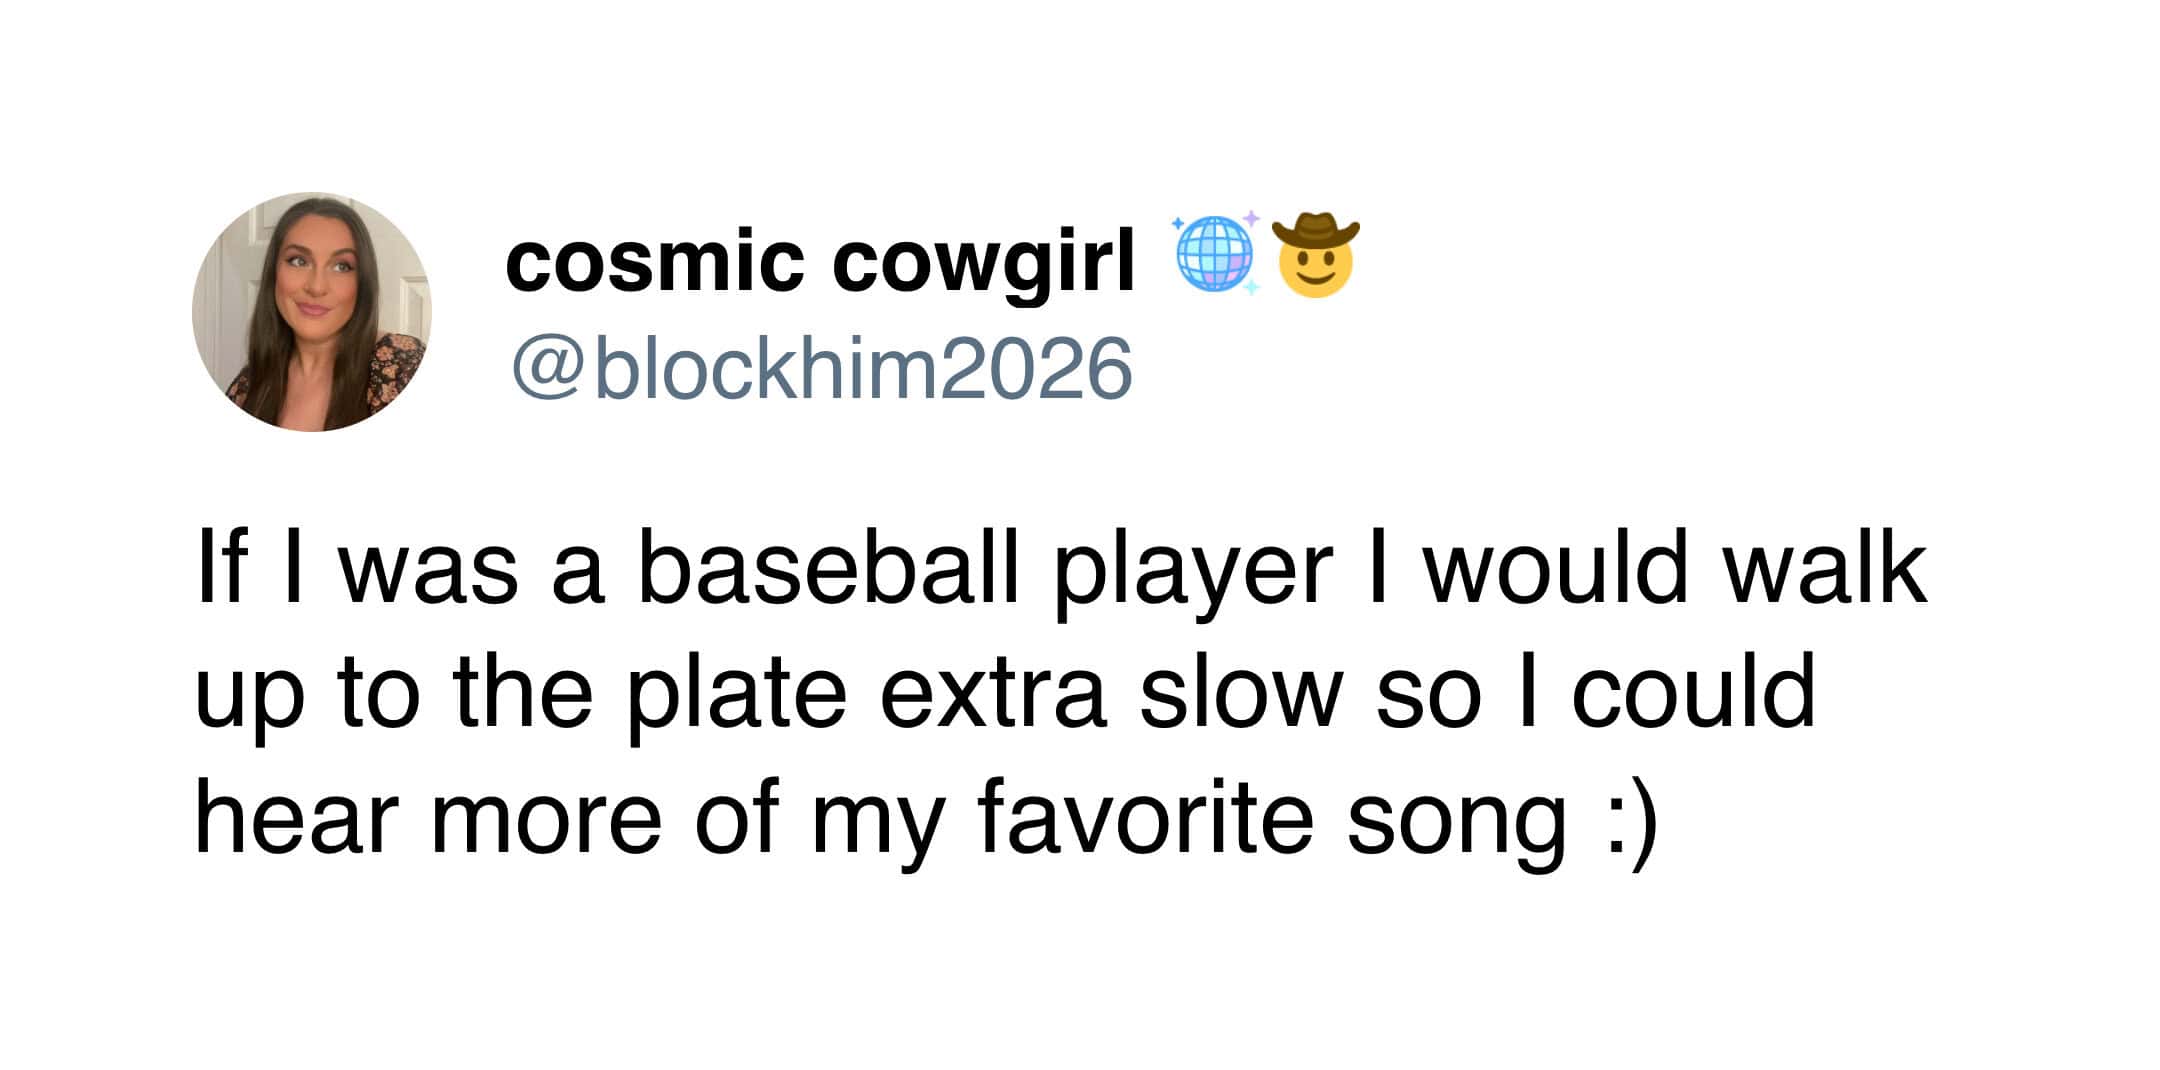This screenshot has height=1070, width=2160.
Task: Click the word "cosmic" in display name
Action: coord(655,262)
